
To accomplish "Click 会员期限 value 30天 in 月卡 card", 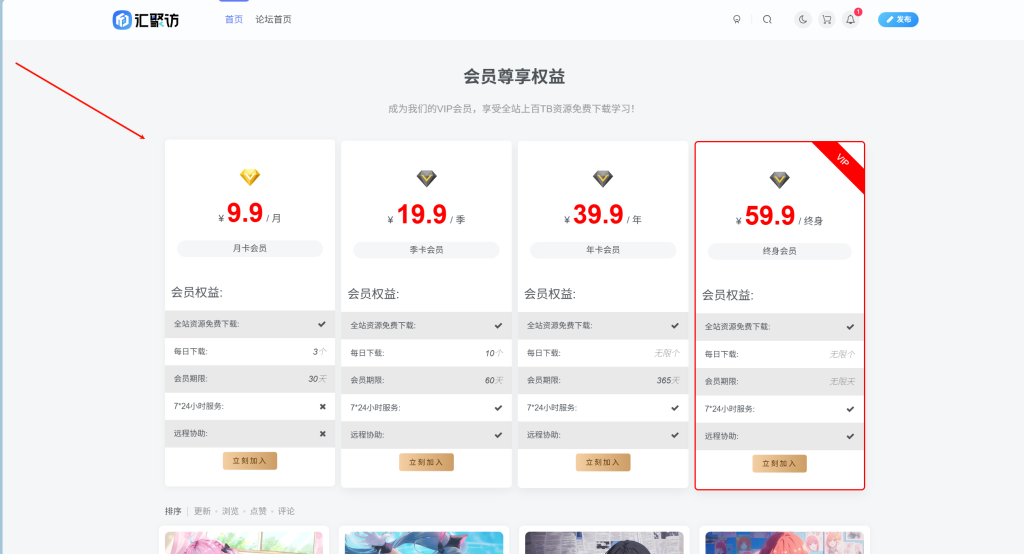I will tap(317, 379).
